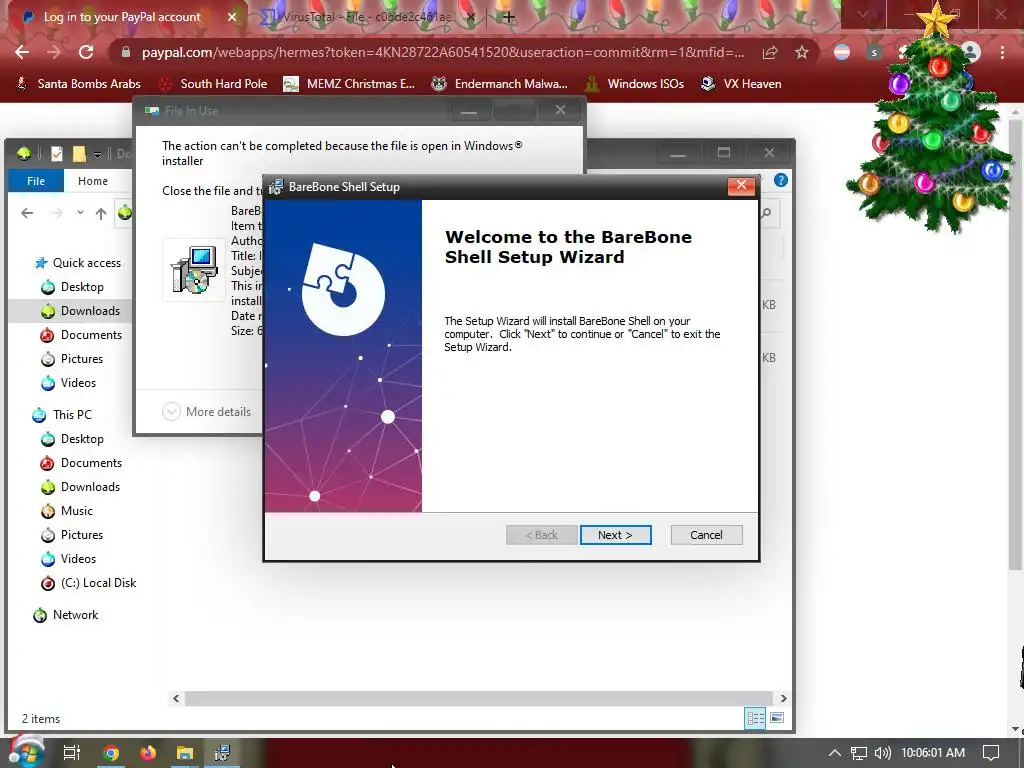Close the PayPal login tab
The image size is (1024, 768).
[232, 17]
